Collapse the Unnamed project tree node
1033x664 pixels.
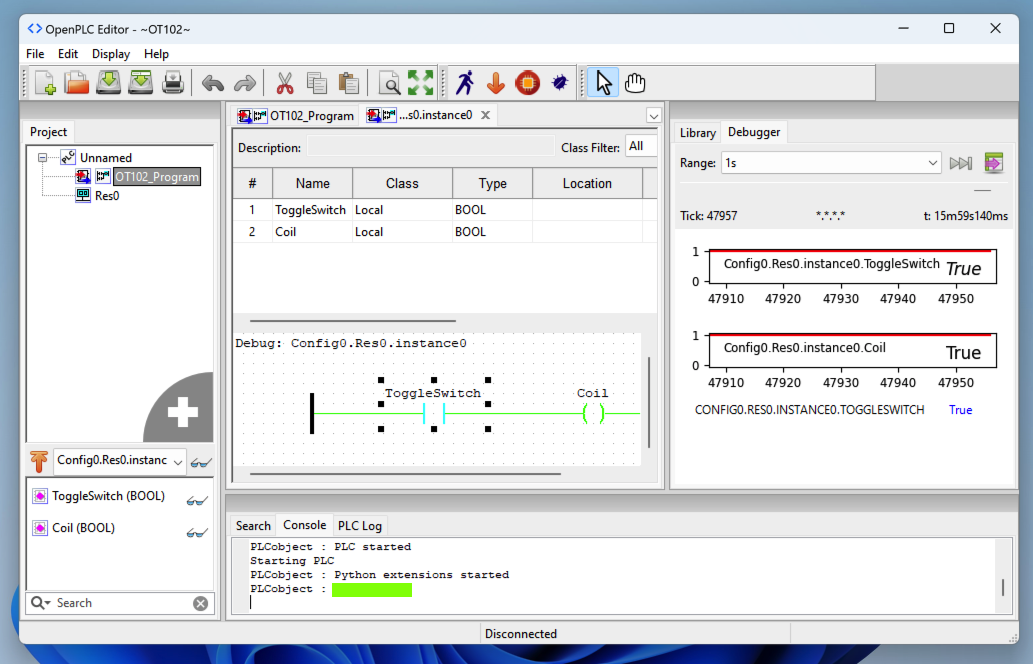pos(42,157)
